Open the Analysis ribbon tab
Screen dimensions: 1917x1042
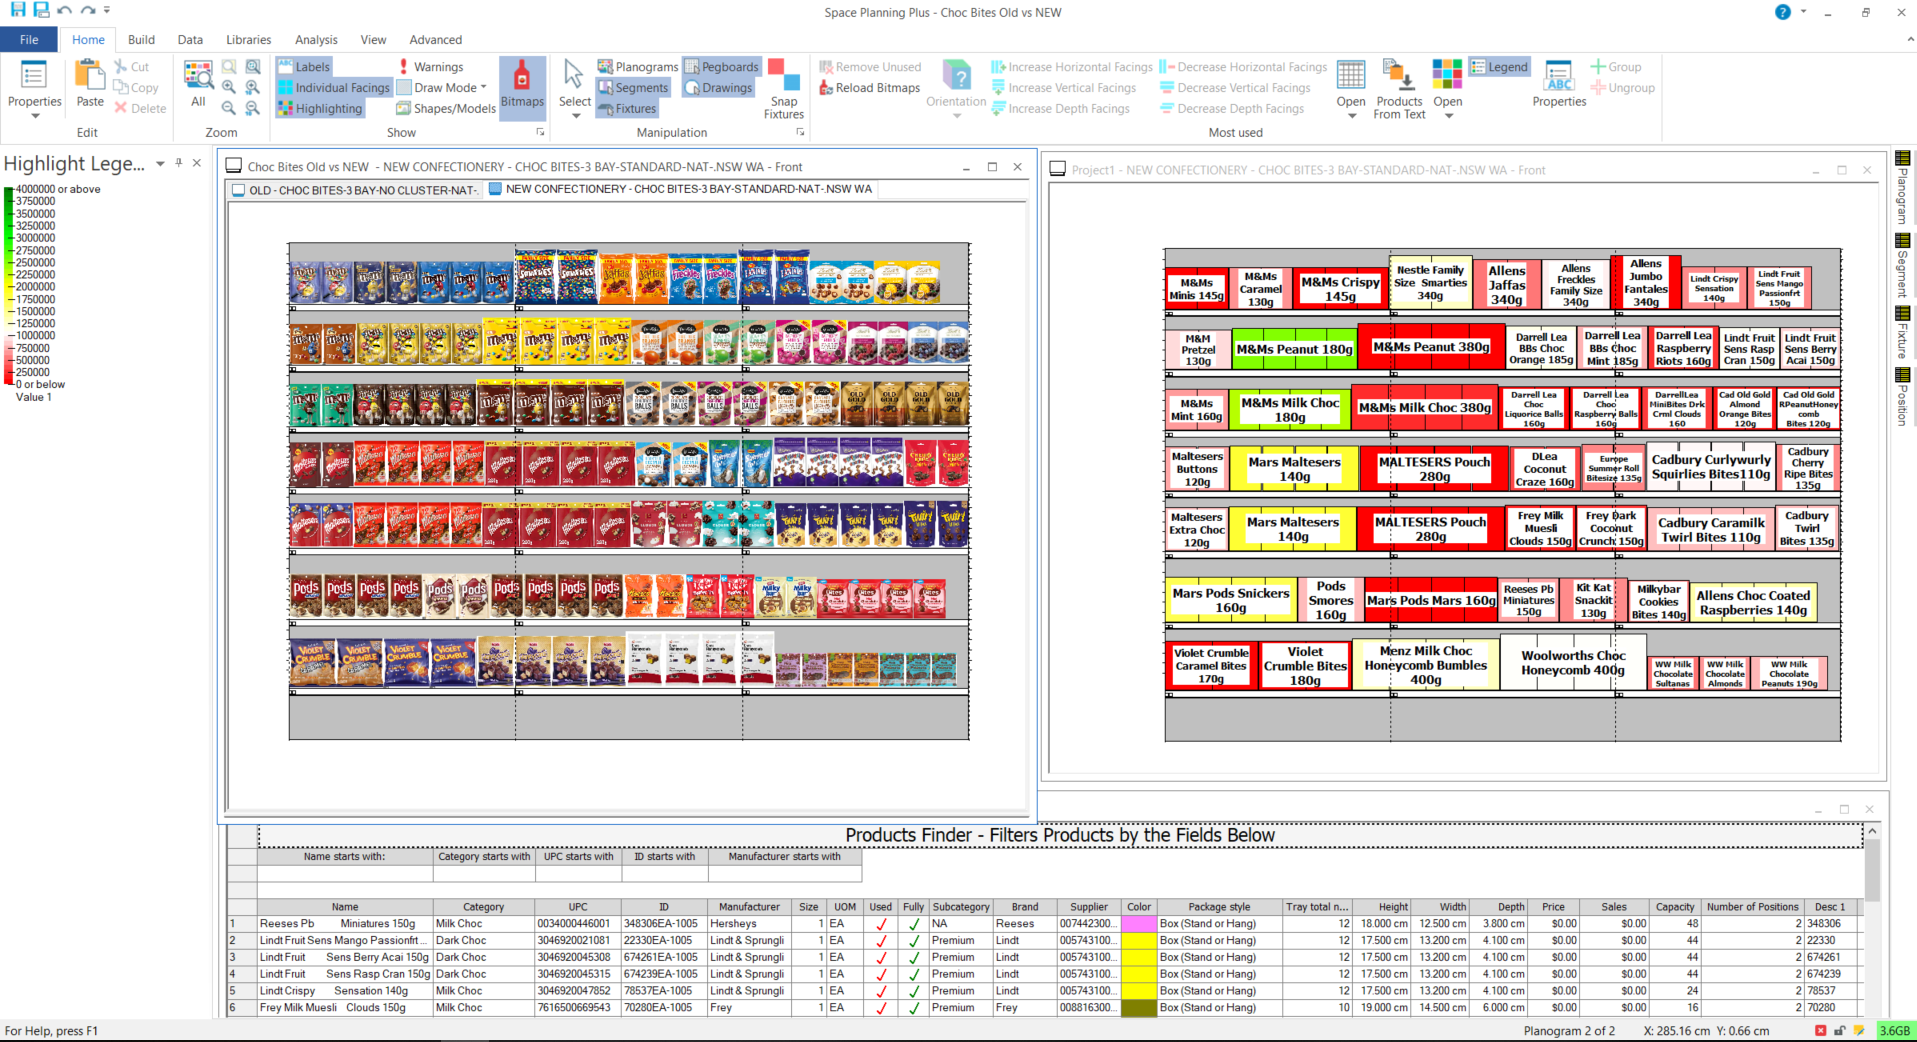click(316, 40)
